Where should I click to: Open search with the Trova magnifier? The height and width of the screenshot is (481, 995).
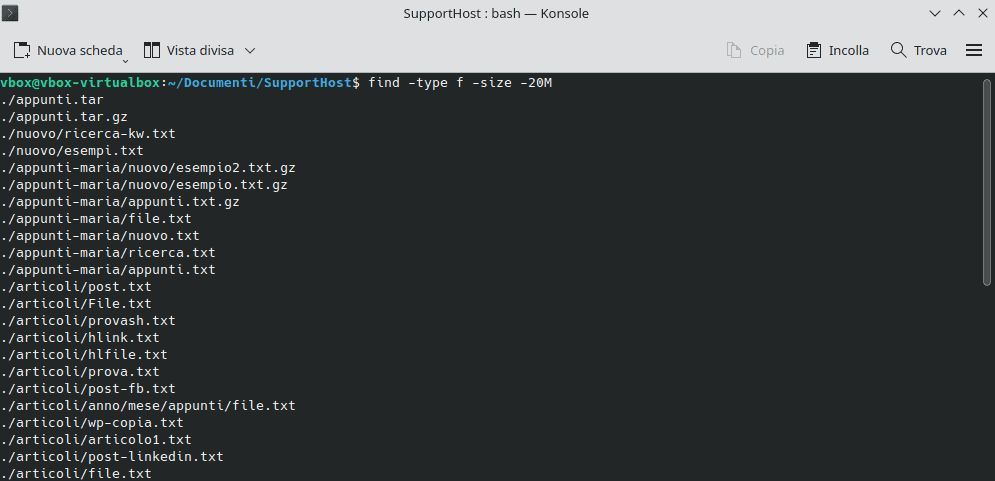(x=898, y=50)
